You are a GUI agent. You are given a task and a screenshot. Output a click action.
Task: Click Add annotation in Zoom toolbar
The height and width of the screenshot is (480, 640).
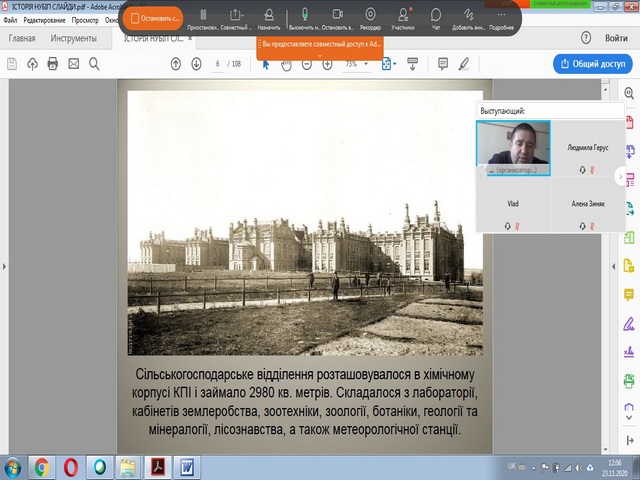click(x=468, y=19)
